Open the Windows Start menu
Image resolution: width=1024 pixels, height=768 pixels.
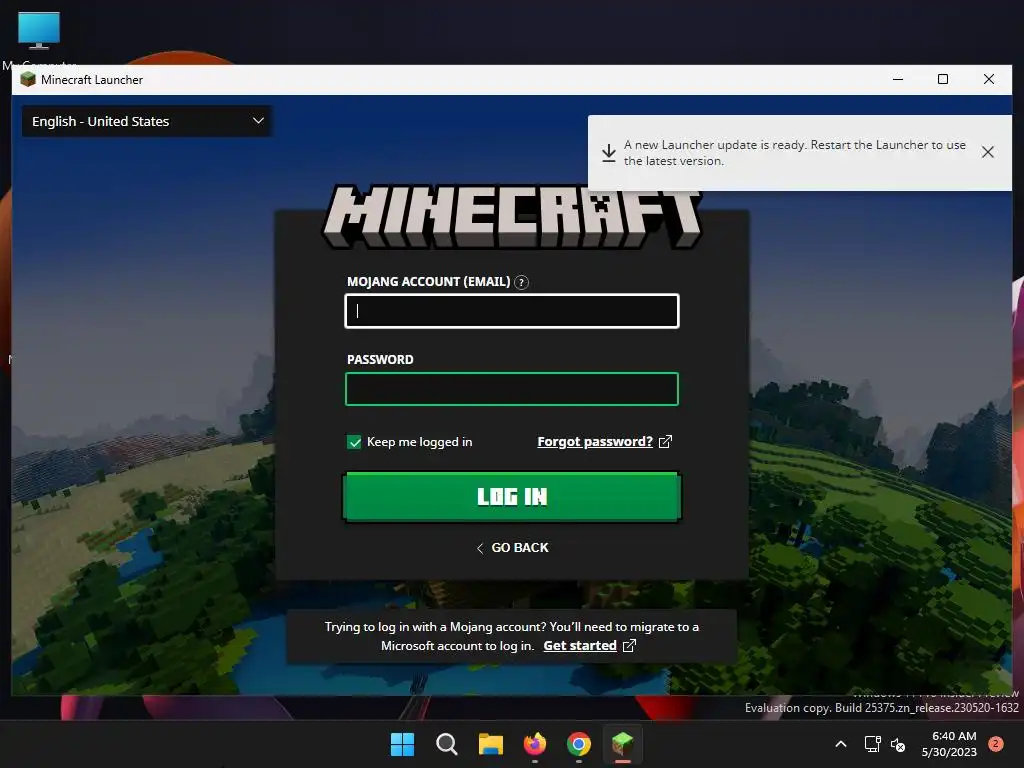[x=402, y=744]
